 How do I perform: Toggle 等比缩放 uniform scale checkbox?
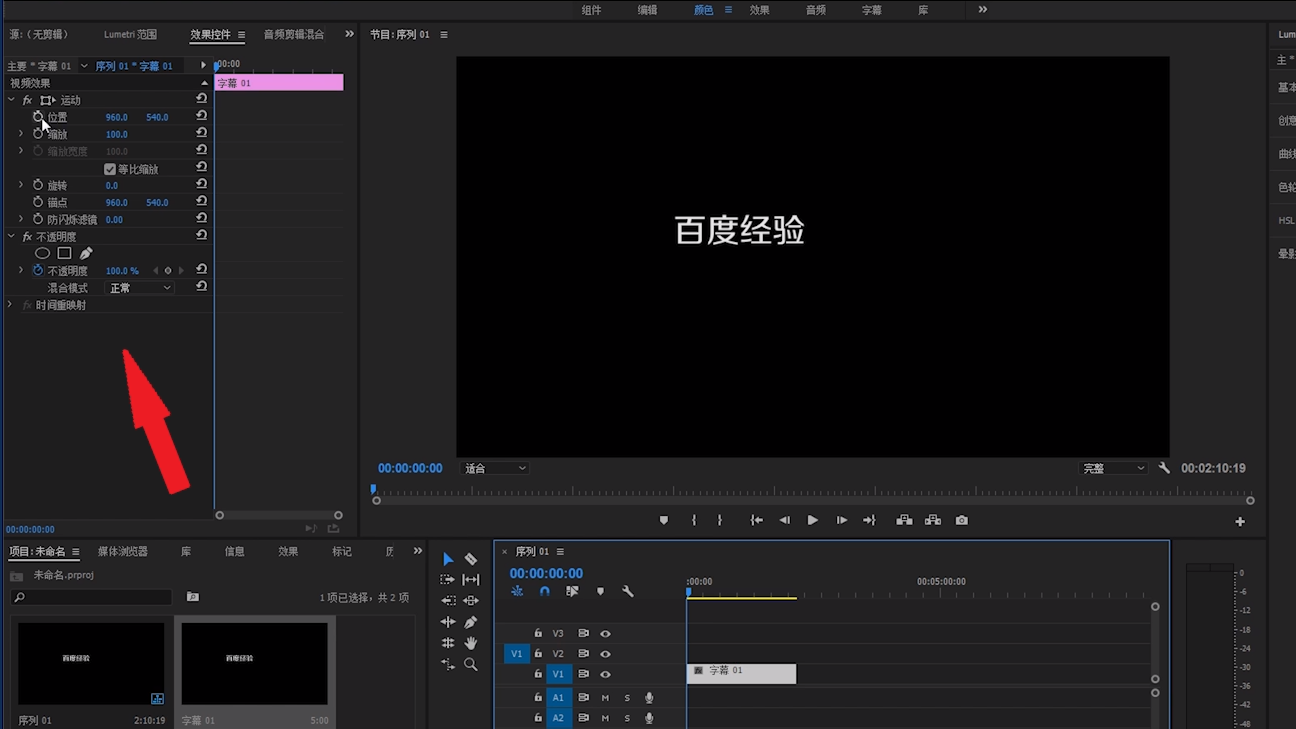[110, 169]
